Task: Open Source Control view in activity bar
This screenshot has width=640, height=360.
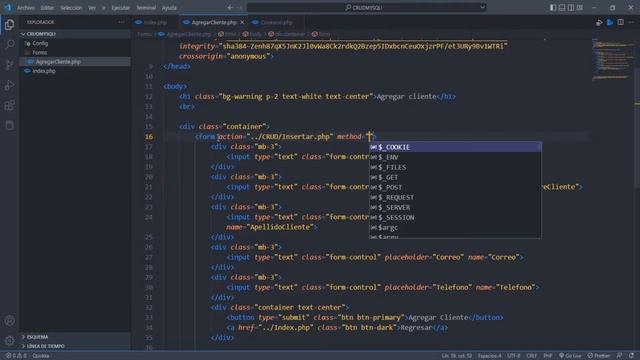Action: coord(9,64)
